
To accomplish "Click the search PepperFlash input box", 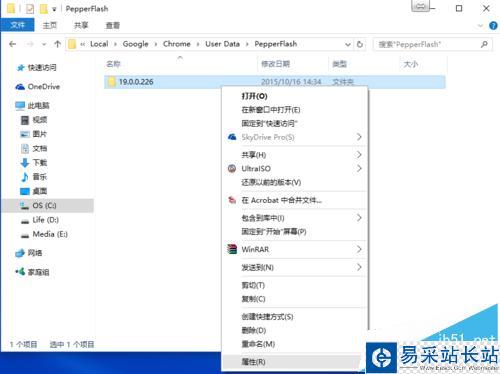I will [x=432, y=44].
